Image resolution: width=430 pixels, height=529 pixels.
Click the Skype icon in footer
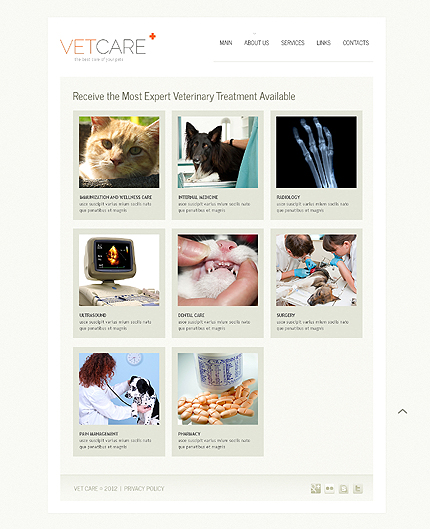coord(344,489)
